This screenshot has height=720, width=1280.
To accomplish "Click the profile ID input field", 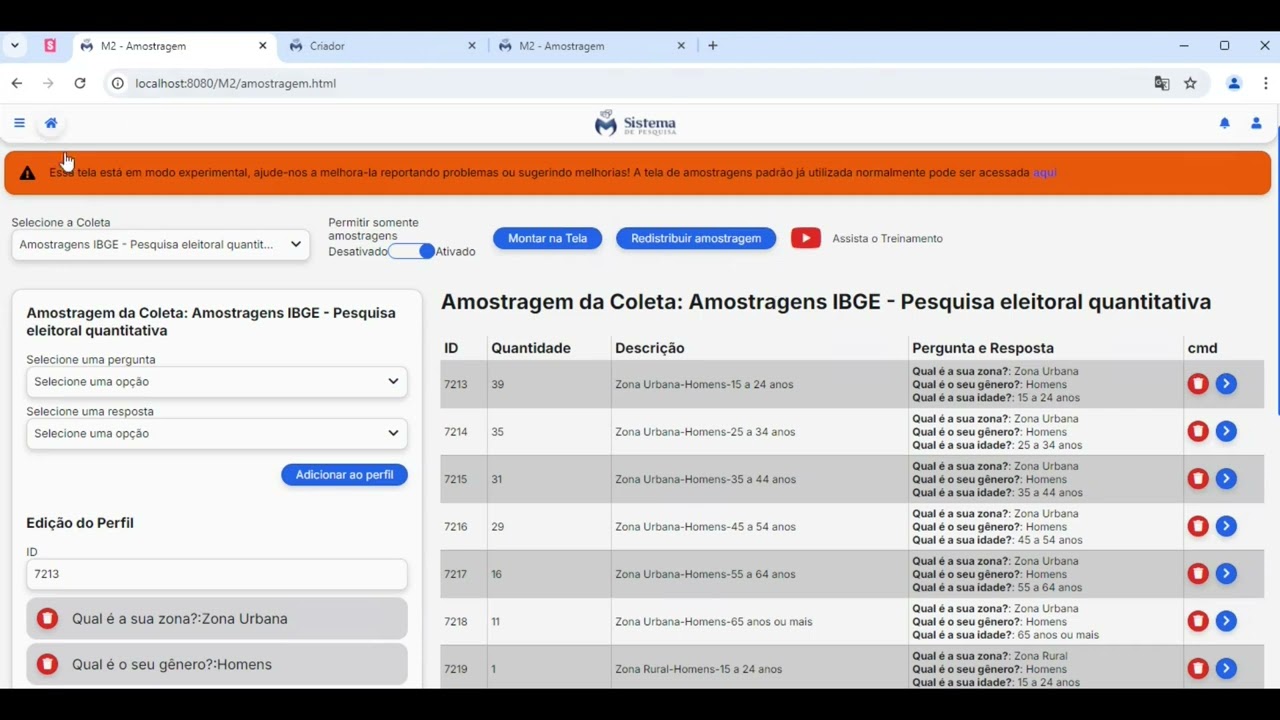I will pos(217,574).
